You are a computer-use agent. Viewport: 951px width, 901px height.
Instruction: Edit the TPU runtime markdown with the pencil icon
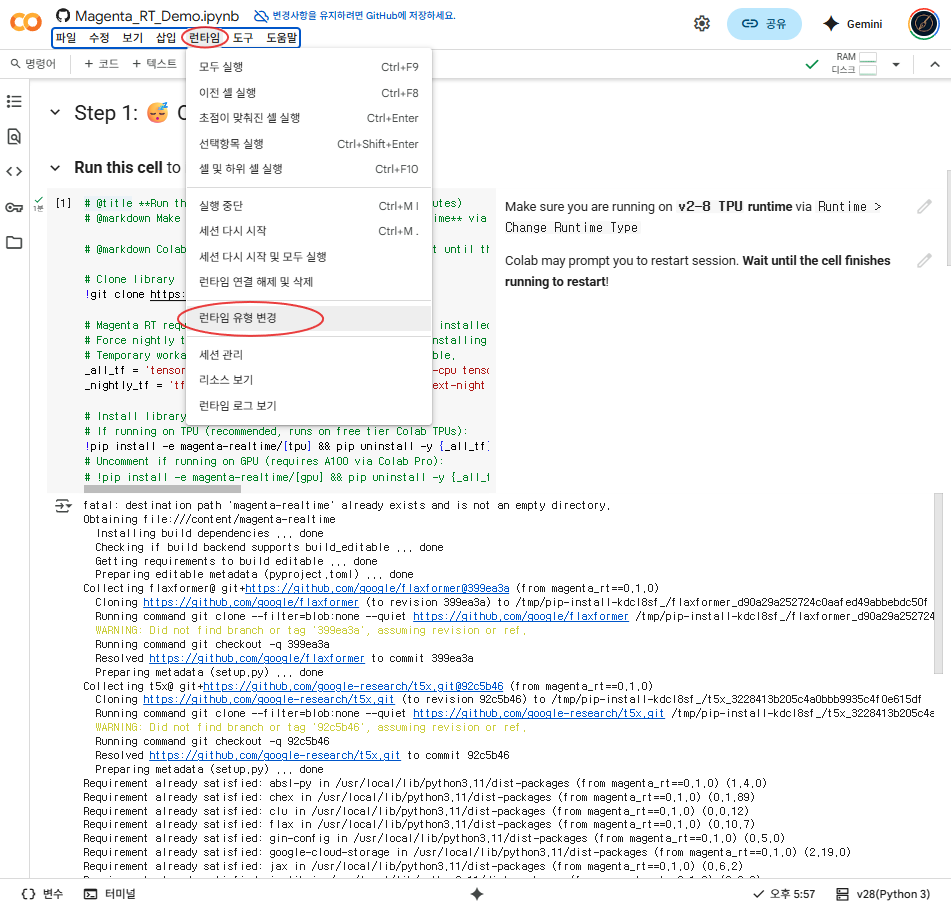click(x=924, y=207)
